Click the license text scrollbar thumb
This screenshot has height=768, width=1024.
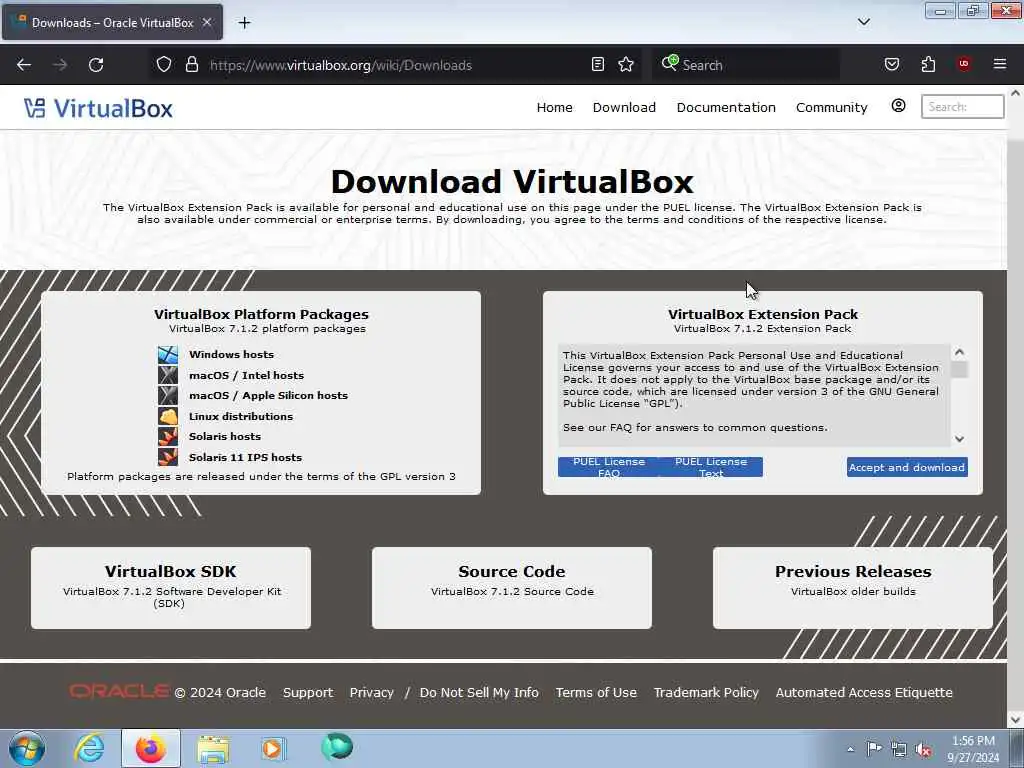coord(959,370)
